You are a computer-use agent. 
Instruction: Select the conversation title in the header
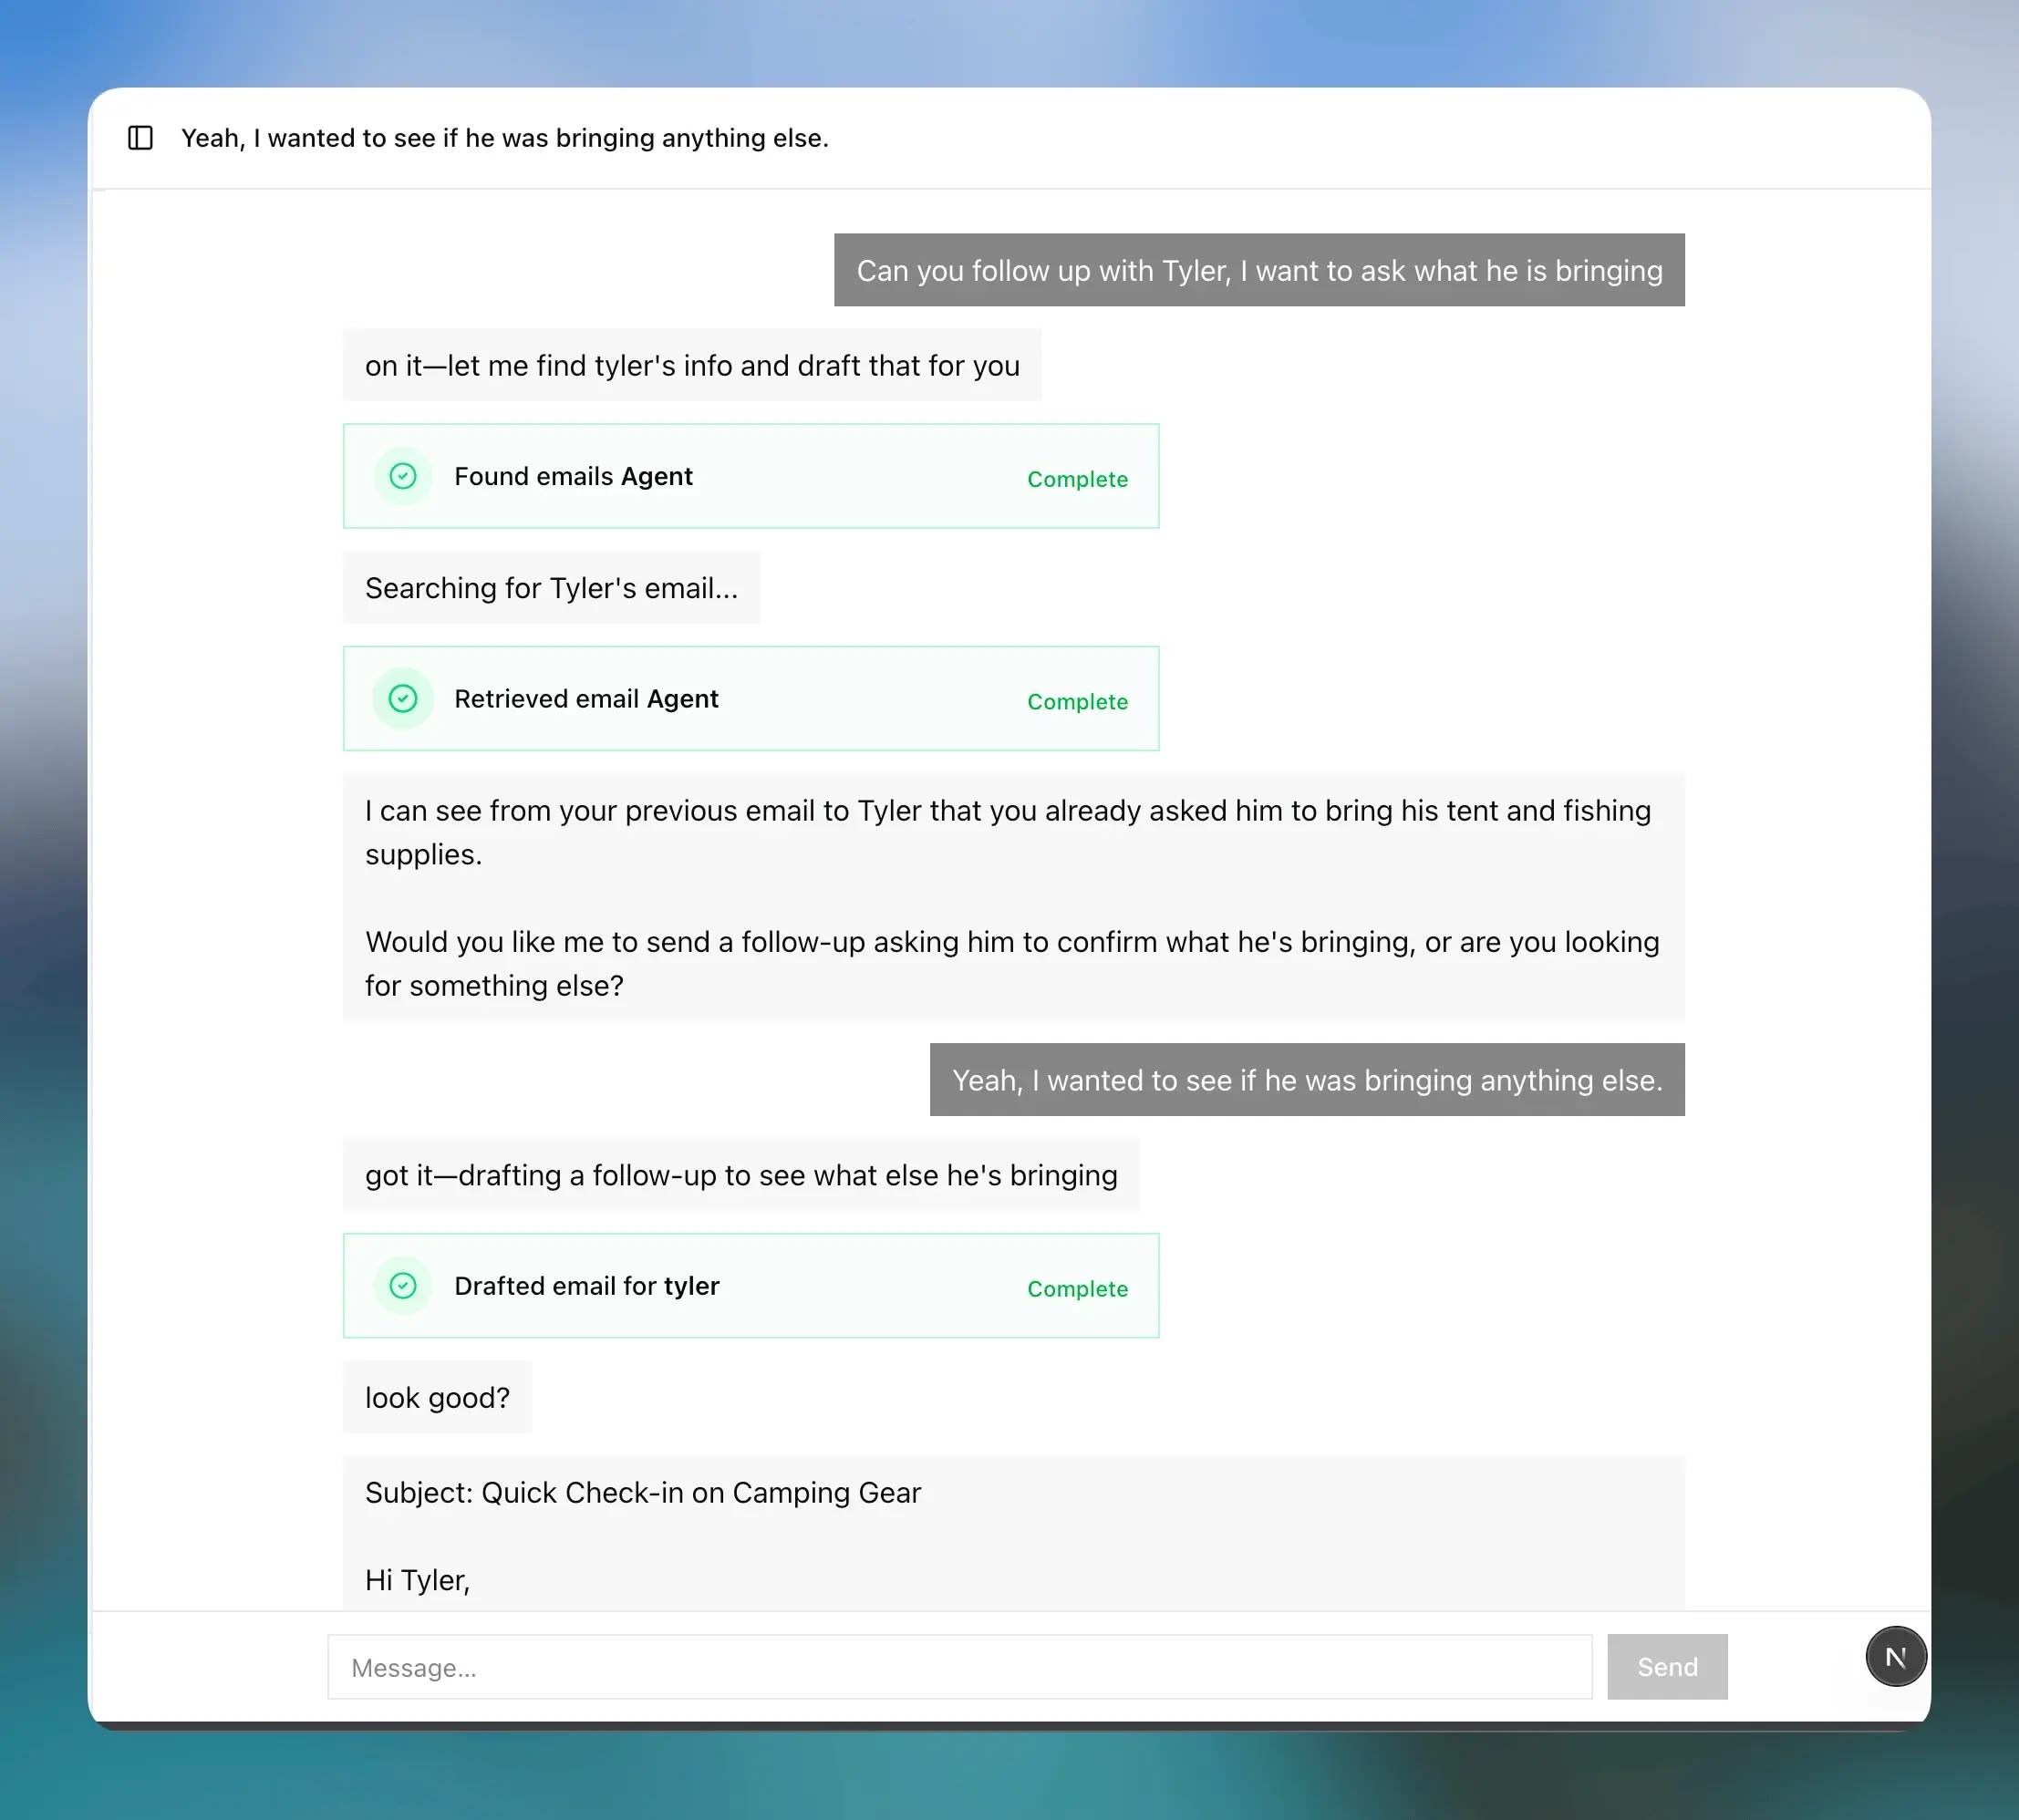click(505, 138)
